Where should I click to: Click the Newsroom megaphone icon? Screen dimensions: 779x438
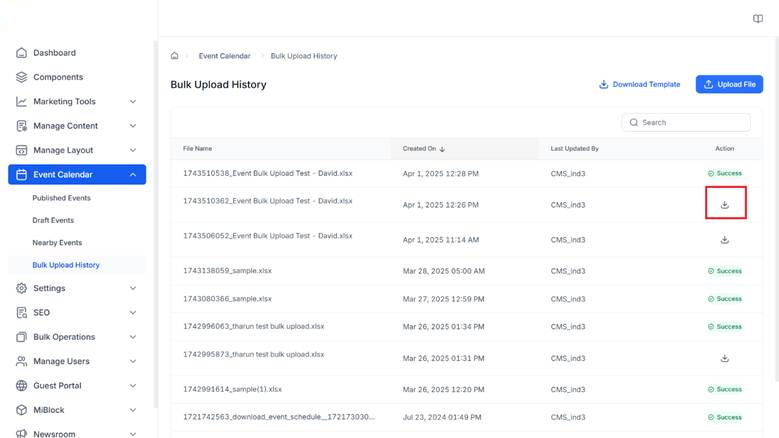21,434
